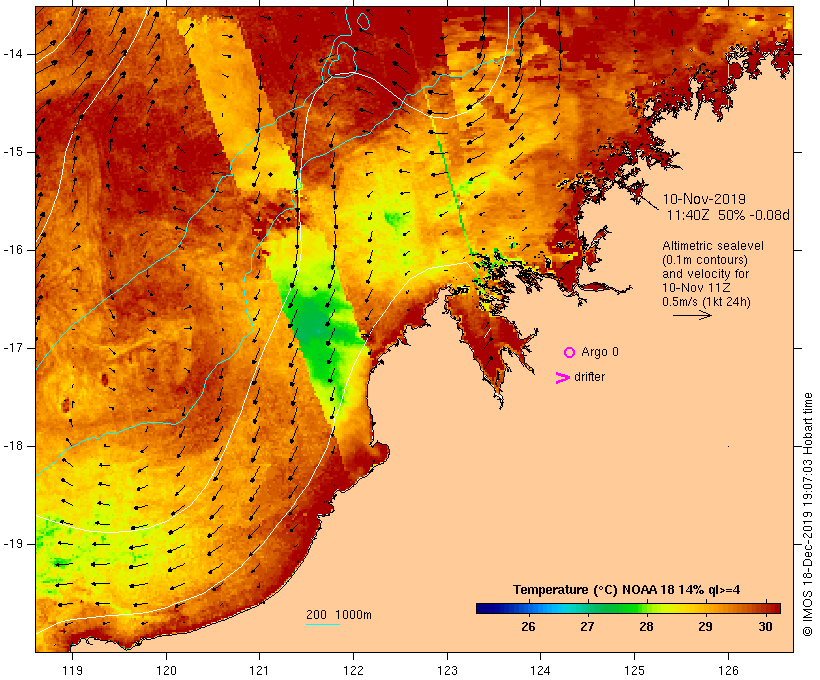
Task: Click the '122' longitude axis label
Action: (354, 670)
